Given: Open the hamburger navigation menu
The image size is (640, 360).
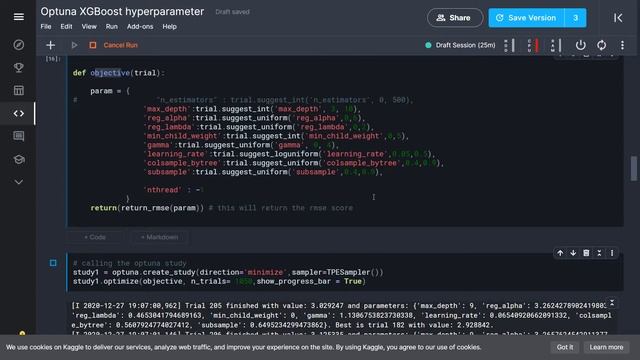Looking at the screenshot, I should [x=18, y=17].
